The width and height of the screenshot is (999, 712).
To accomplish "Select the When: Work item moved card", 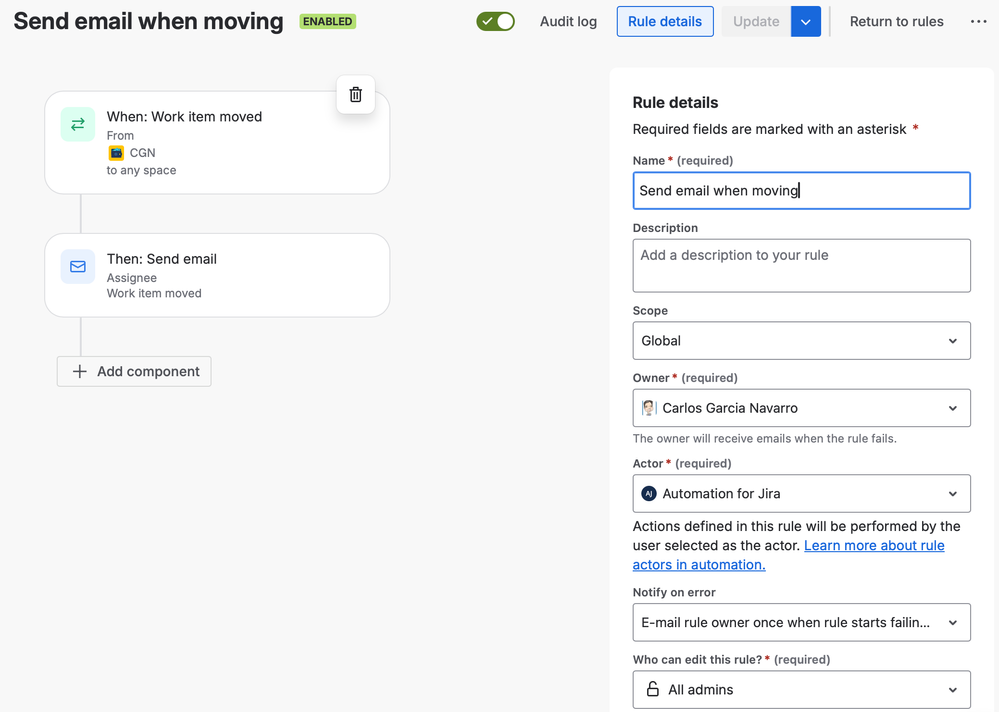I will pos(217,143).
